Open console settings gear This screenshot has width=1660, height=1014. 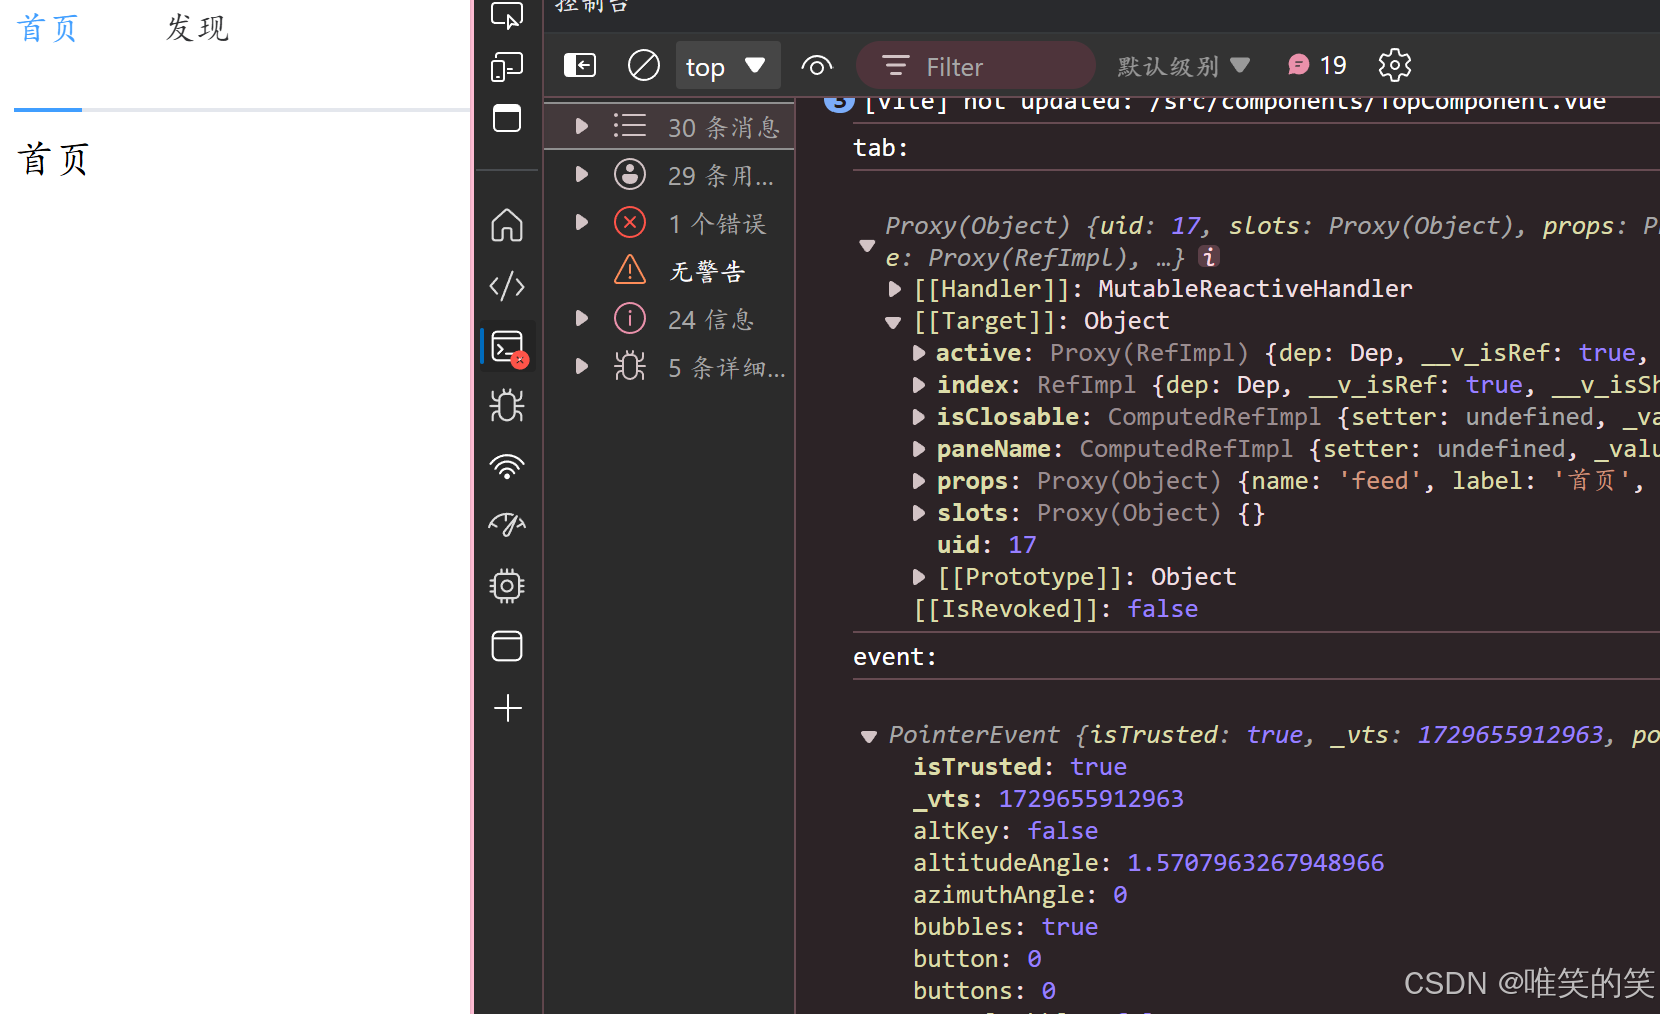(1394, 65)
